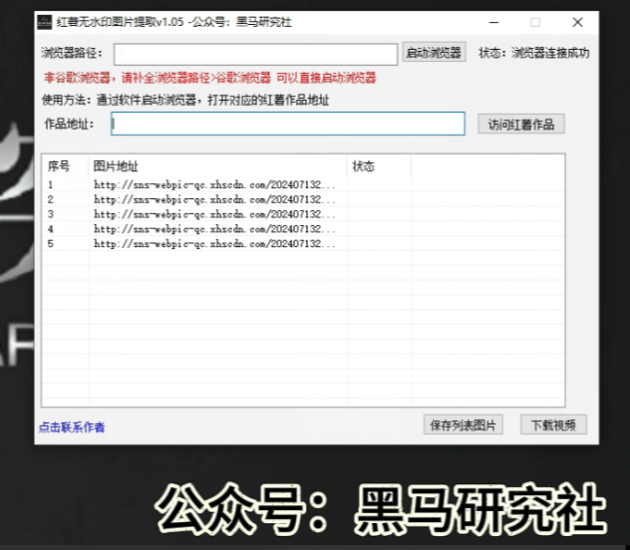Click the 使用方法 instruction text

tap(185, 100)
